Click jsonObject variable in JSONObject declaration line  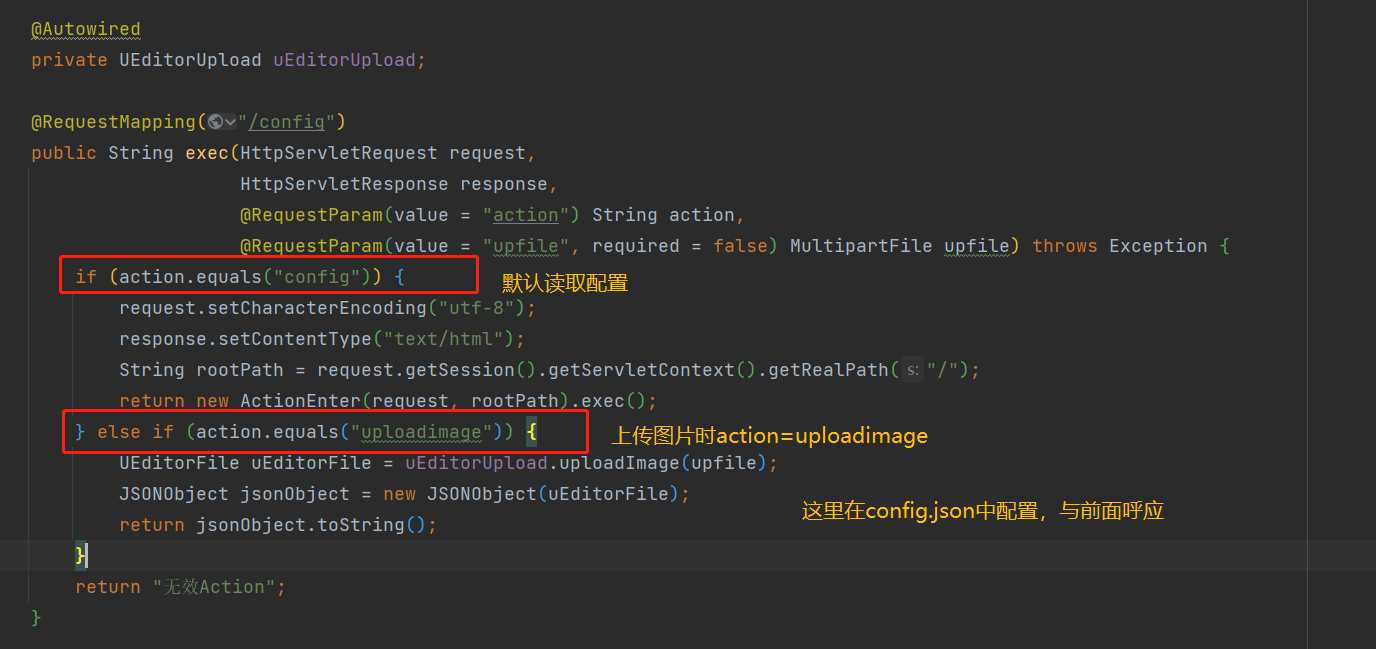pos(295,494)
